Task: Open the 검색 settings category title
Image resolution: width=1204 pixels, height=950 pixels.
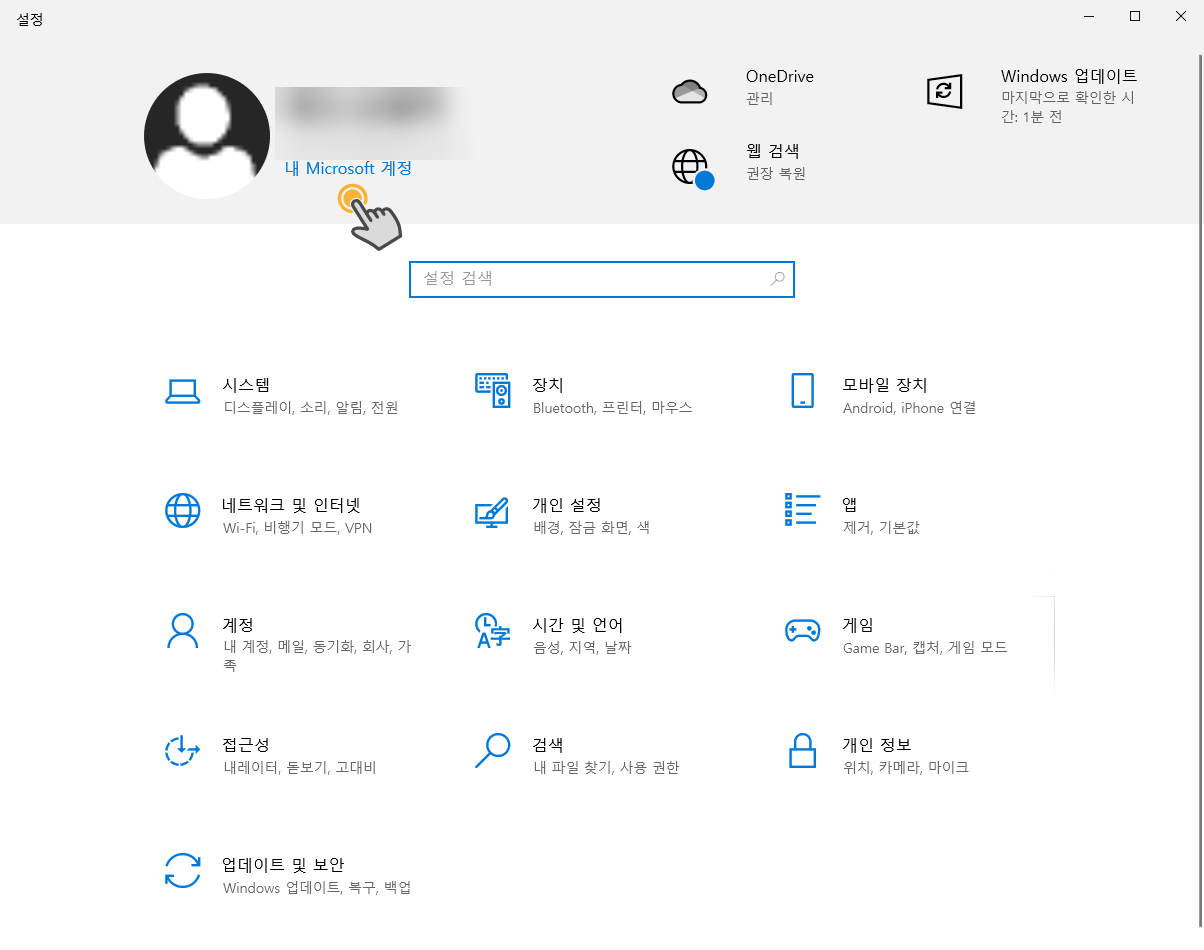Action: pos(548,745)
